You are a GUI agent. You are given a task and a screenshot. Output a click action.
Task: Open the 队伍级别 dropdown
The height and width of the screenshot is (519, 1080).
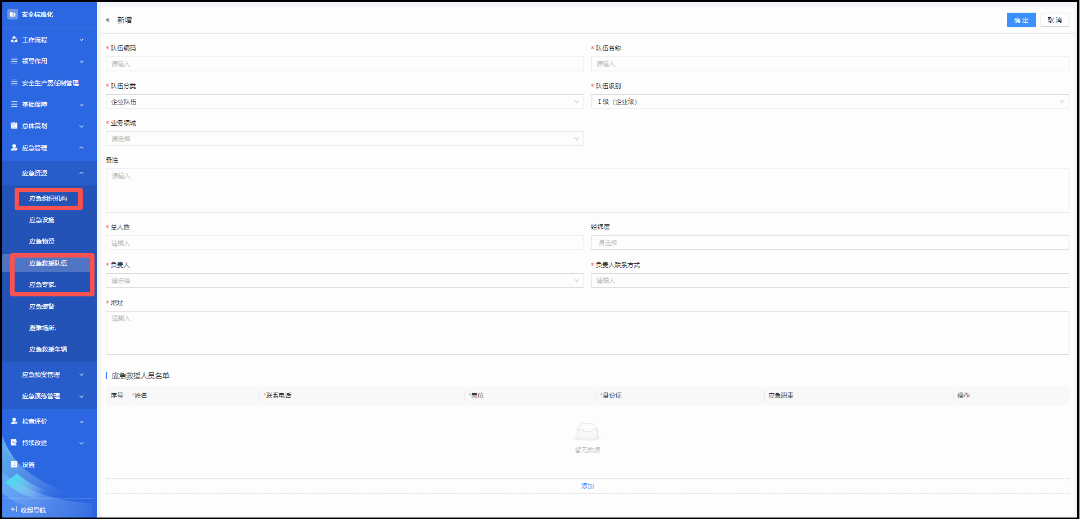829,101
